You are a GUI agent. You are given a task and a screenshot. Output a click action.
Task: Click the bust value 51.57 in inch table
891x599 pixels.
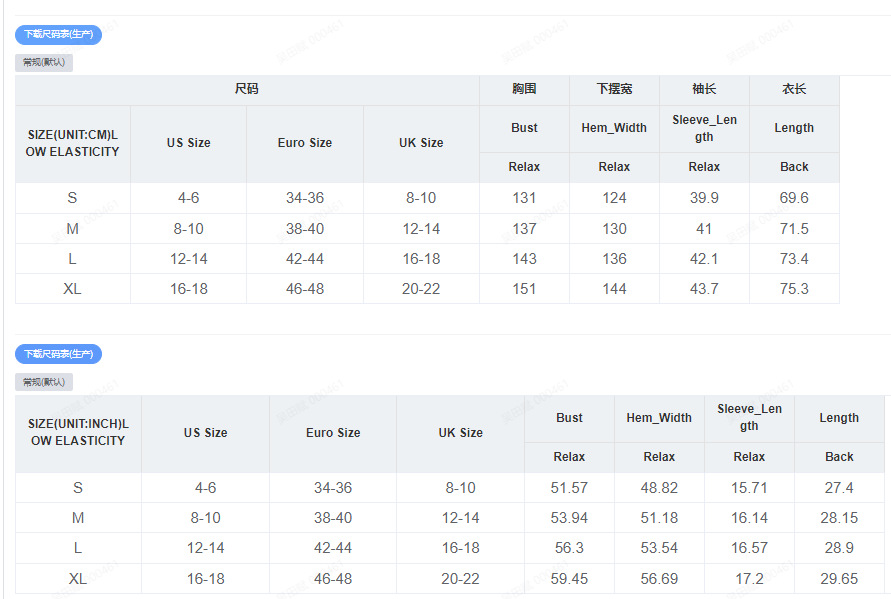coord(569,488)
